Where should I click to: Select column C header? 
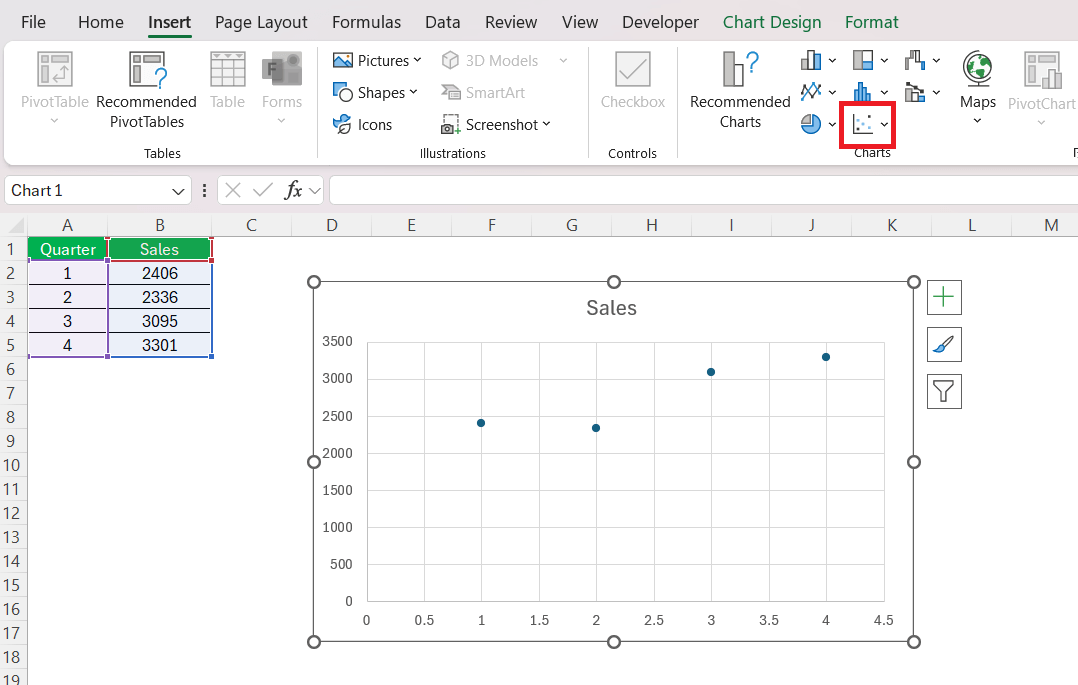[x=251, y=225]
